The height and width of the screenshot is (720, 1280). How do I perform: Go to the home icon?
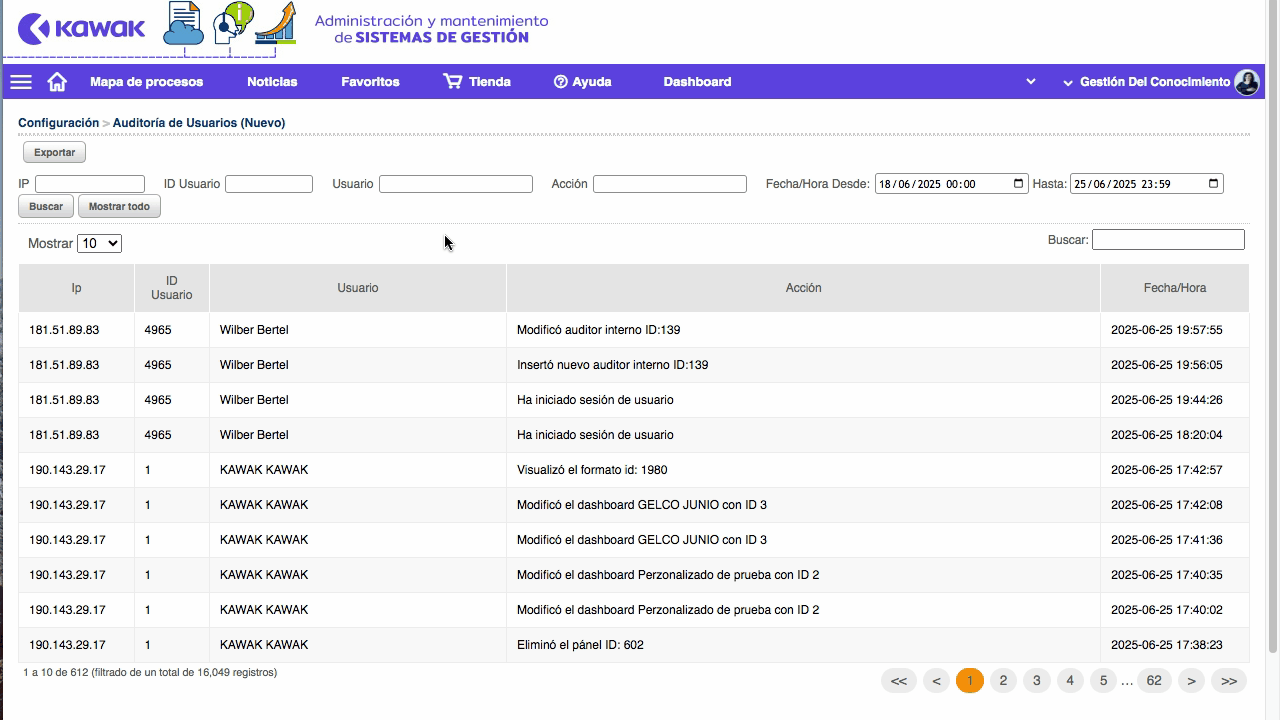point(57,82)
